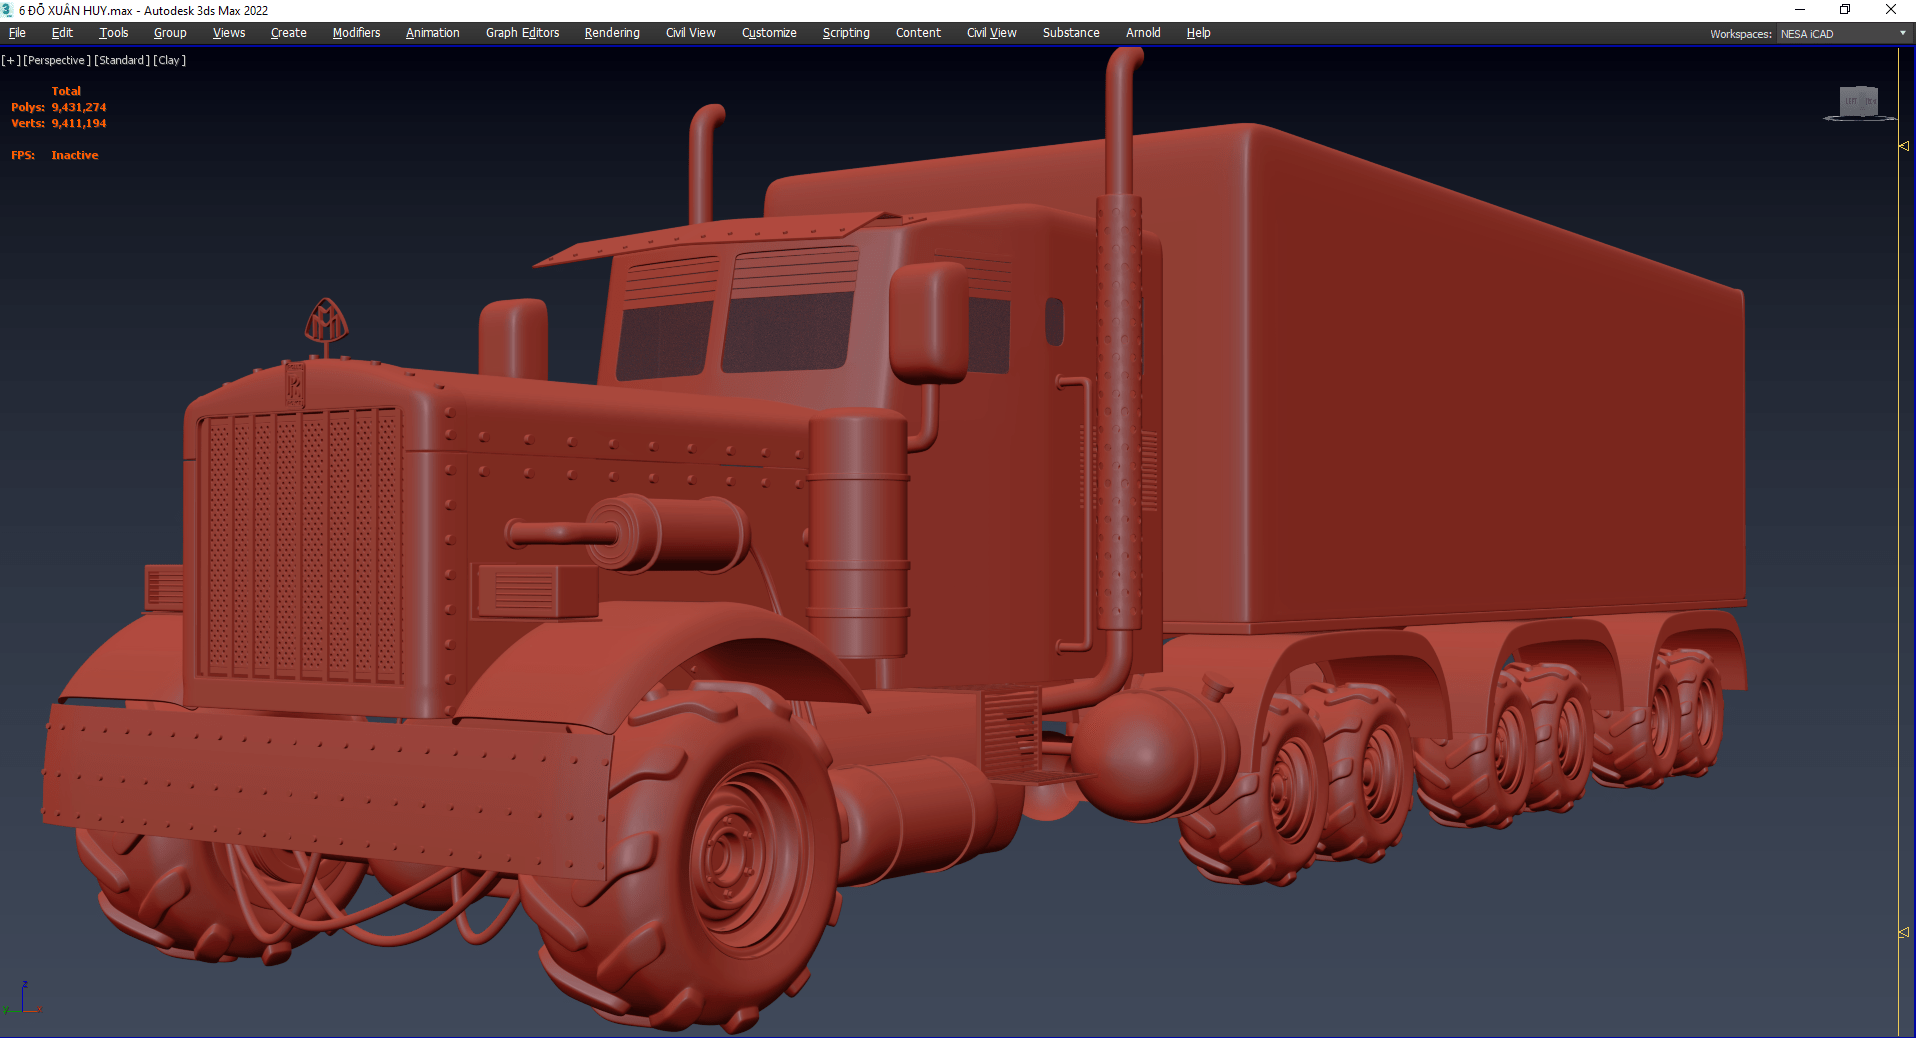Viewport: 1916px width, 1038px height.
Task: Minimize the 3ds Max window
Action: coord(1799,10)
